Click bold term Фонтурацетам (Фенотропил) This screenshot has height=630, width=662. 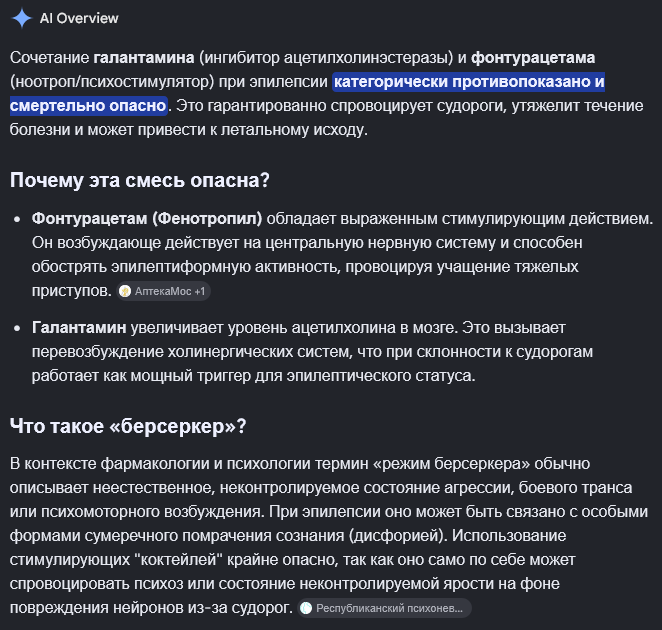(147, 219)
